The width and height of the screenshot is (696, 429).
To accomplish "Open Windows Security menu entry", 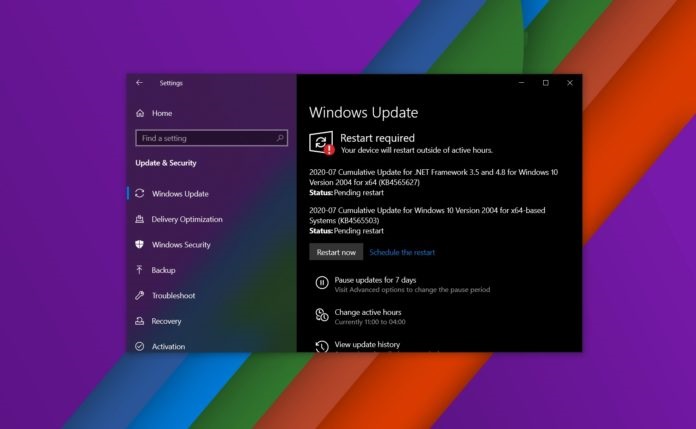I will pos(181,245).
